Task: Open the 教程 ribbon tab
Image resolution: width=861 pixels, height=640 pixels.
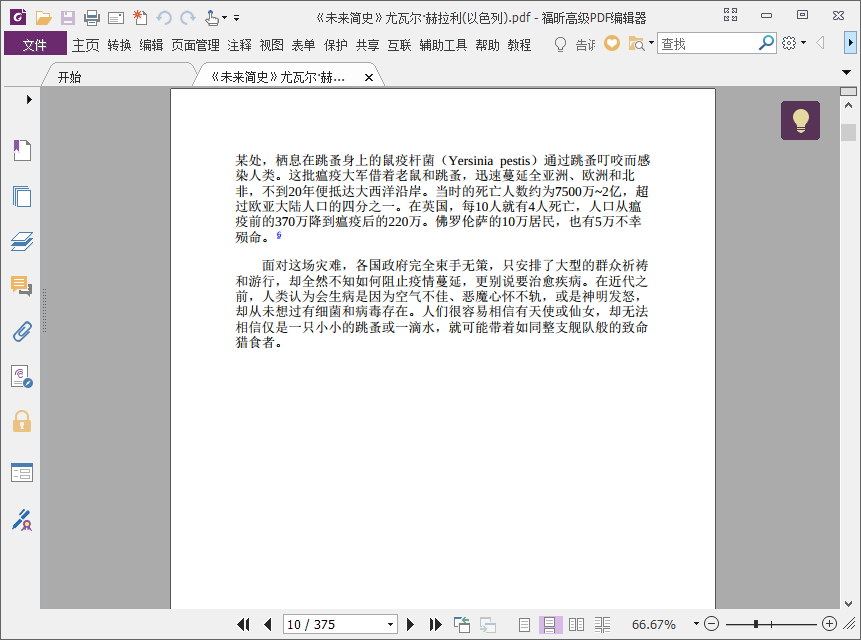Action: pyautogui.click(x=519, y=44)
